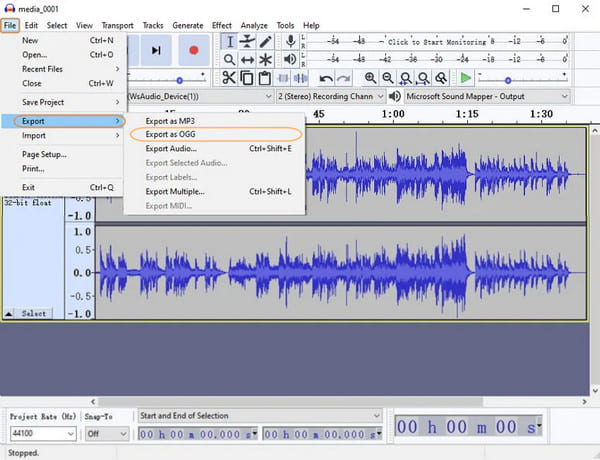Select the Time Shift tool
This screenshot has height=460, width=600.
tap(248, 59)
